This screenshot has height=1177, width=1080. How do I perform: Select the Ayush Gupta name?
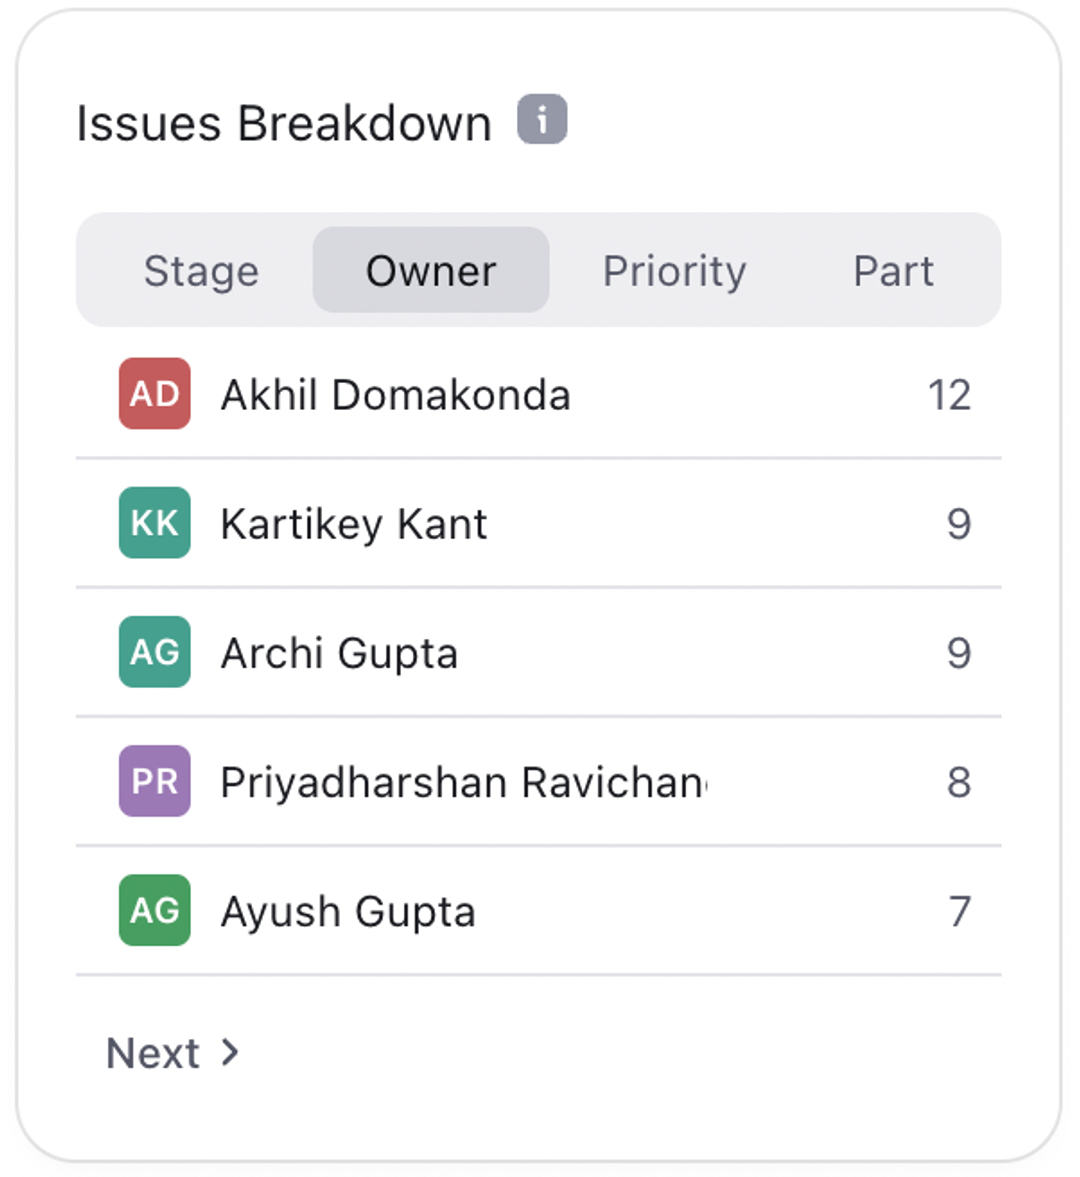(x=348, y=911)
